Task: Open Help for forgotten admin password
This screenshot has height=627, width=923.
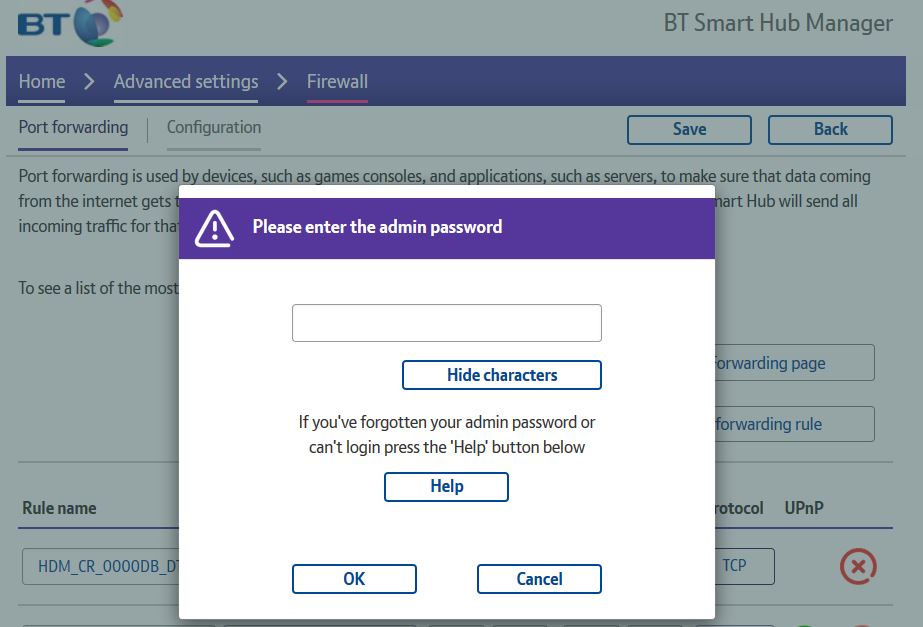Action: click(446, 486)
